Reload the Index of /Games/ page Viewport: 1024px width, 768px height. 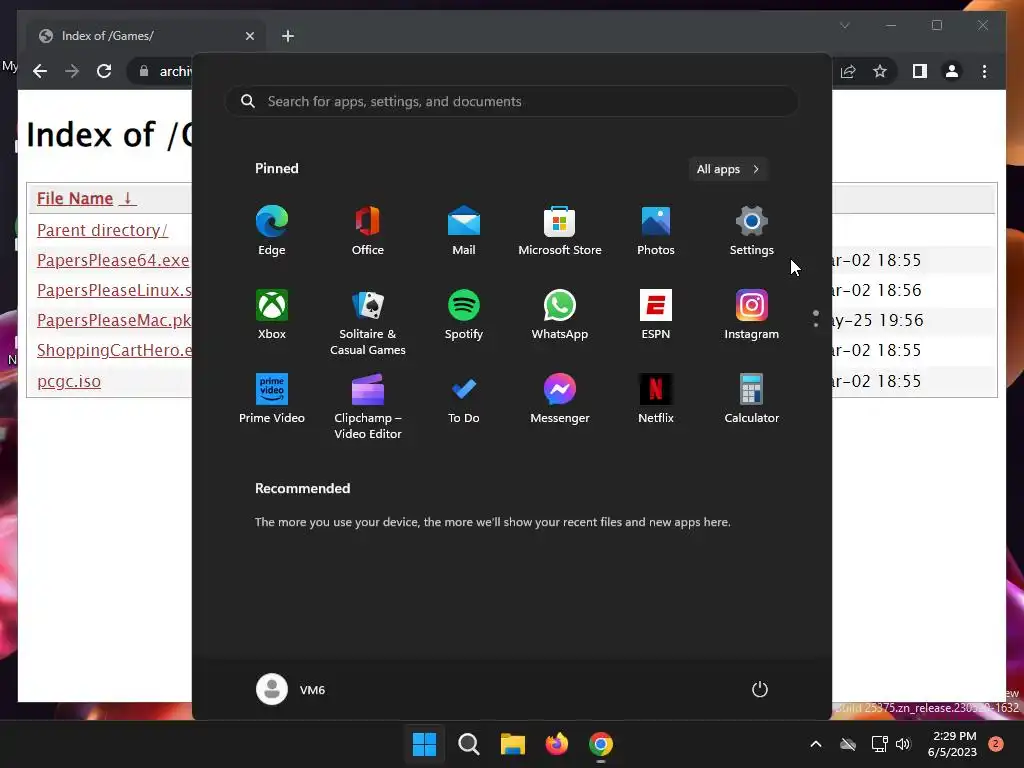coord(104,71)
